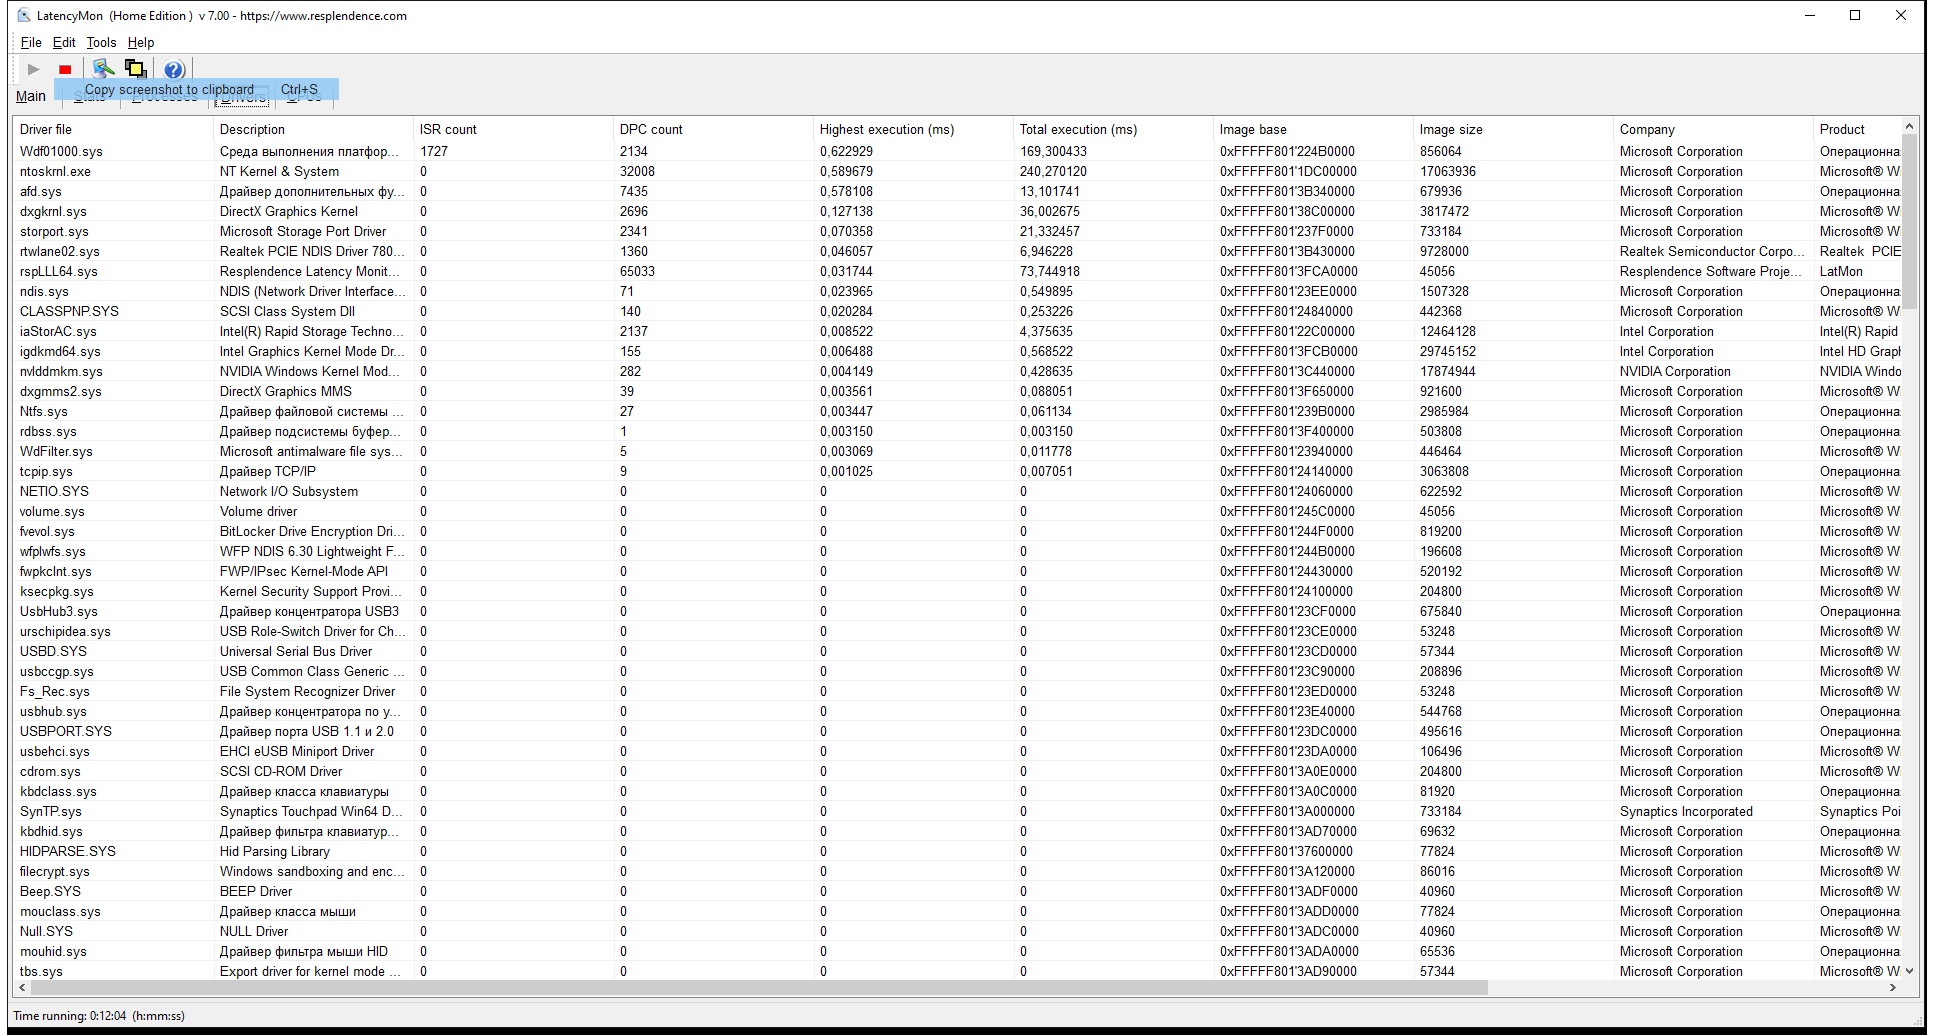Select the ntoskrnl.exe driver row
Viewport: 1933px width, 1036px height.
(957, 171)
